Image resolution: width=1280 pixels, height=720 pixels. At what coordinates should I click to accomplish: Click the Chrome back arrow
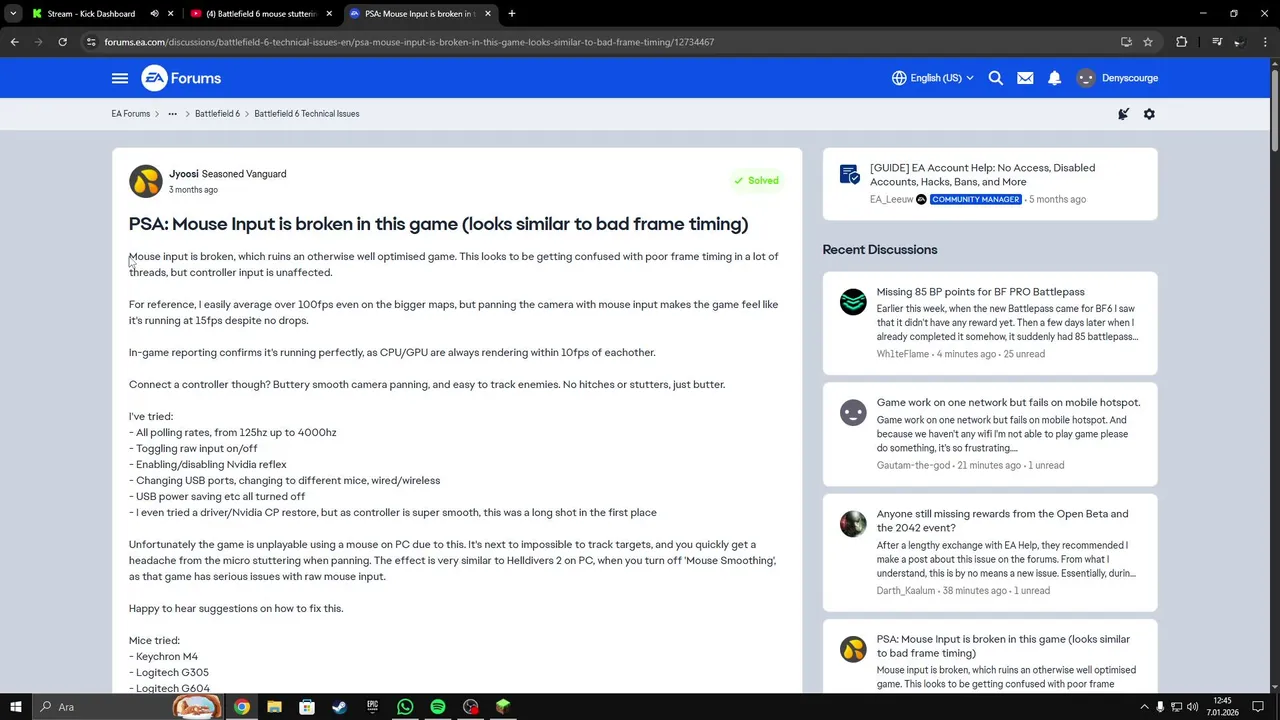tap(14, 42)
